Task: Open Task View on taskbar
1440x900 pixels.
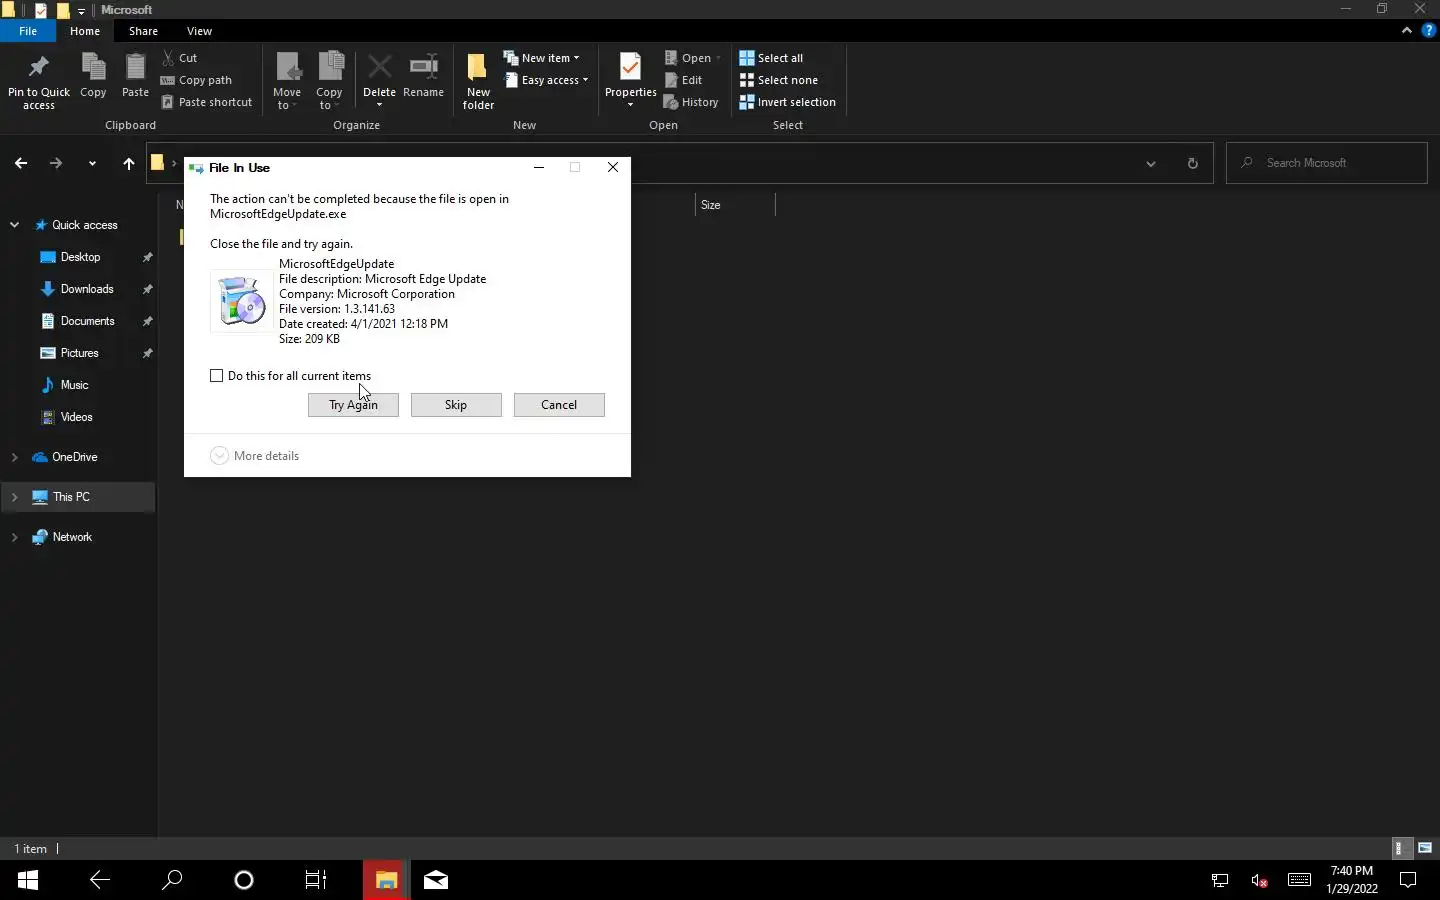Action: pyautogui.click(x=315, y=880)
